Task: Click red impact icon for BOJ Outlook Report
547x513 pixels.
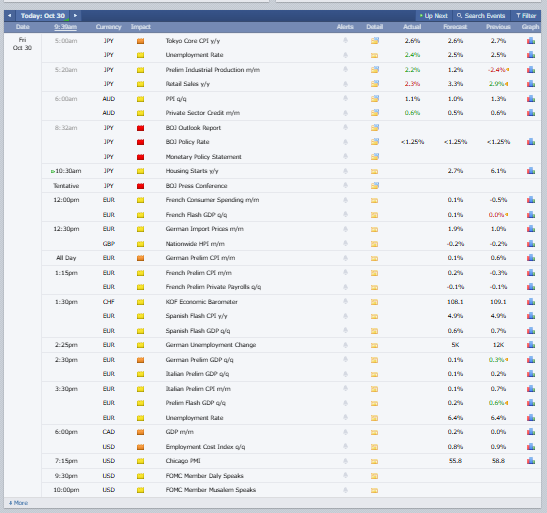Action: (141, 128)
